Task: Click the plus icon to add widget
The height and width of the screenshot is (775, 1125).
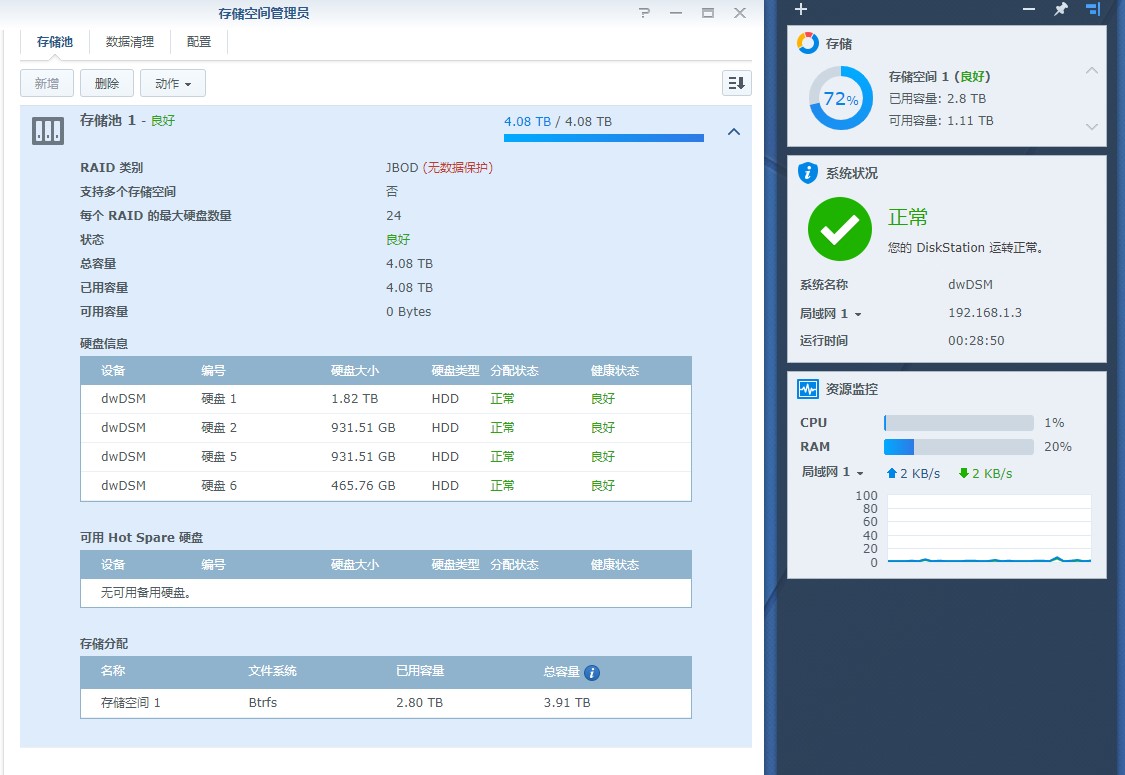Action: (x=801, y=9)
